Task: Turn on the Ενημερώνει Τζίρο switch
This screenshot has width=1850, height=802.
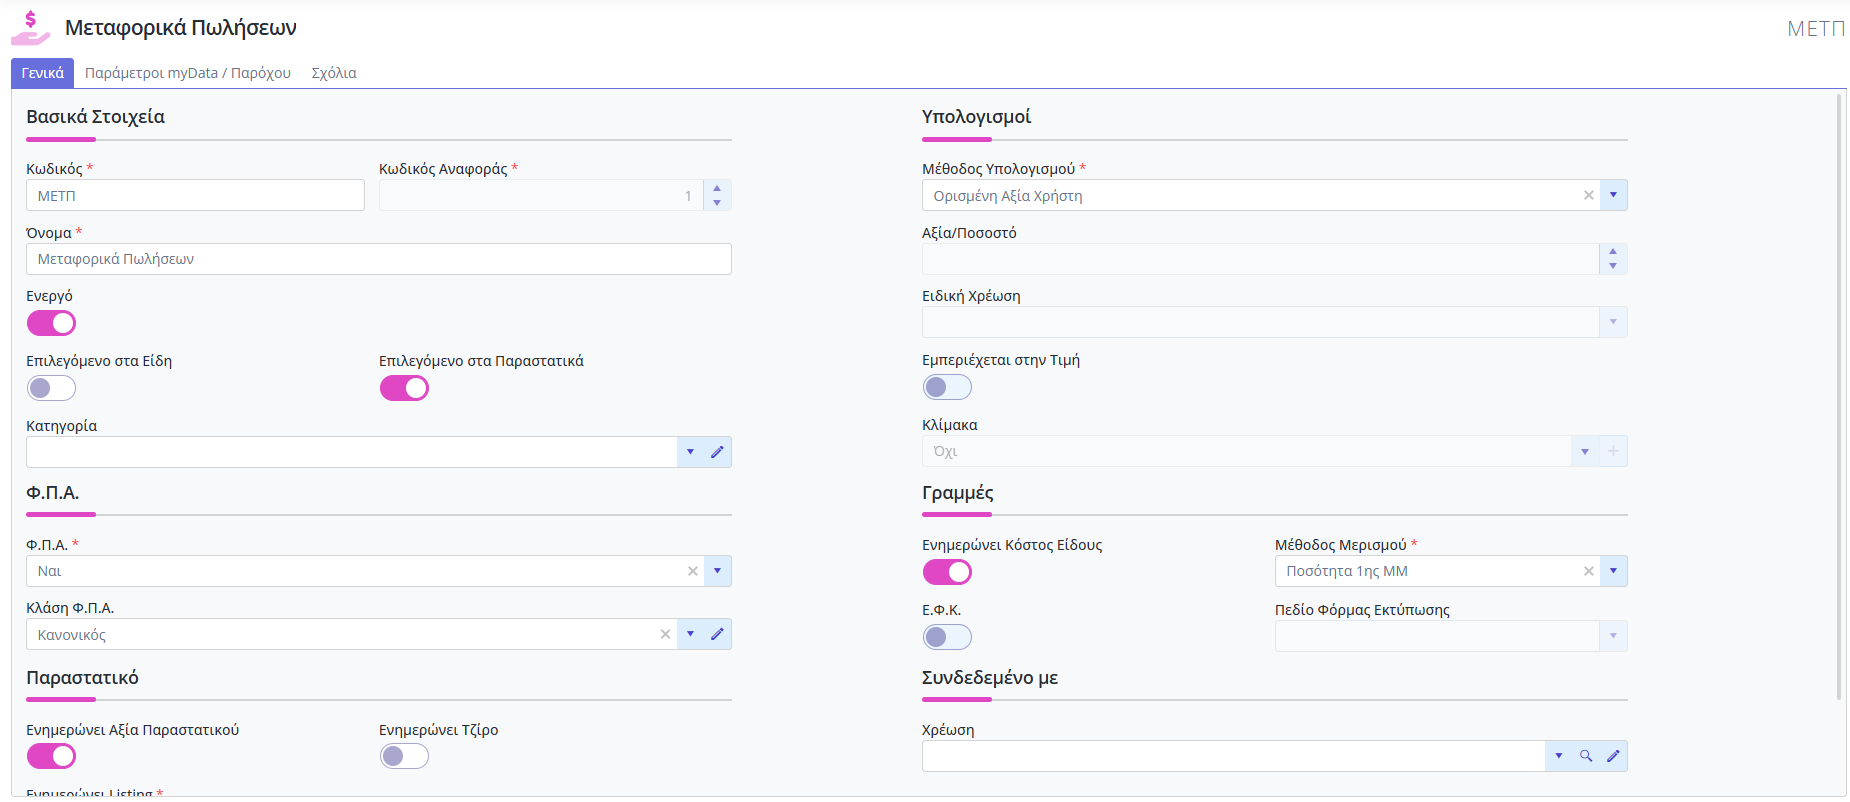Action: [x=404, y=756]
